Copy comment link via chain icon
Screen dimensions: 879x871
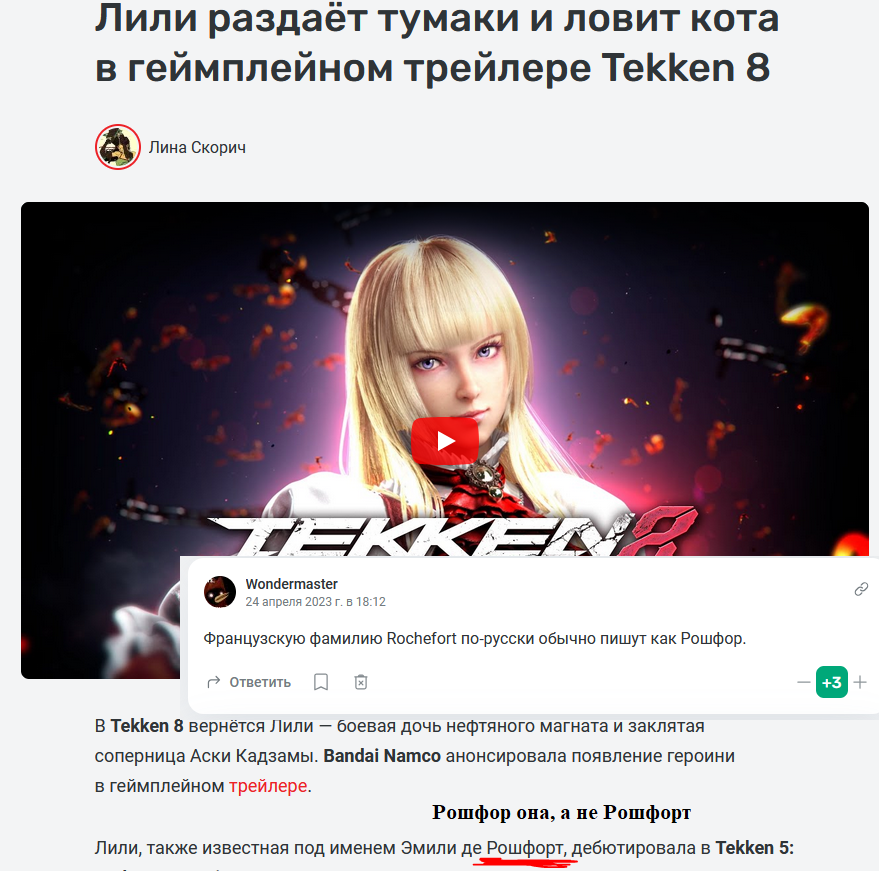click(x=861, y=589)
